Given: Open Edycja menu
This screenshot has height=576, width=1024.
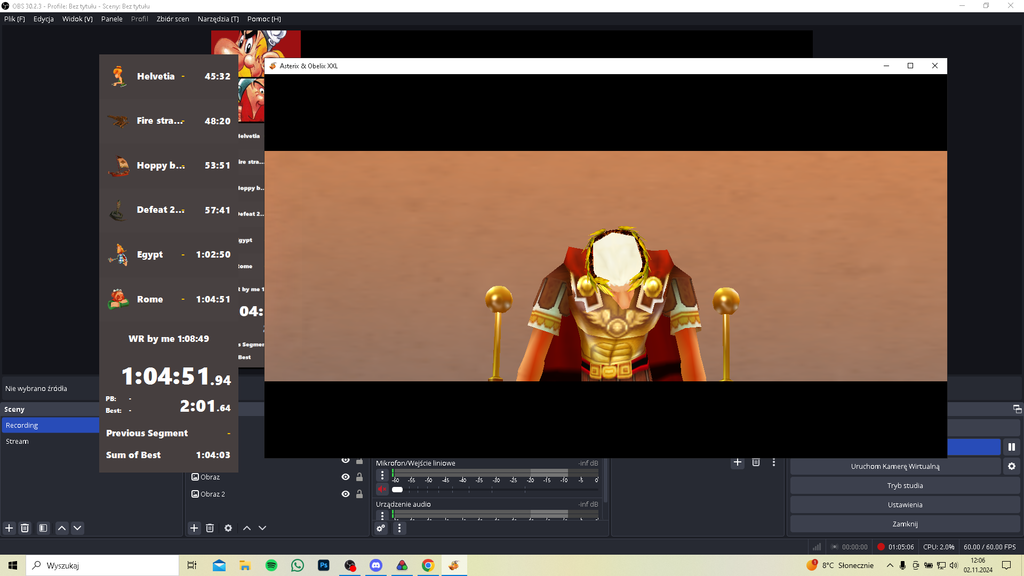Looking at the screenshot, I should tap(44, 19).
